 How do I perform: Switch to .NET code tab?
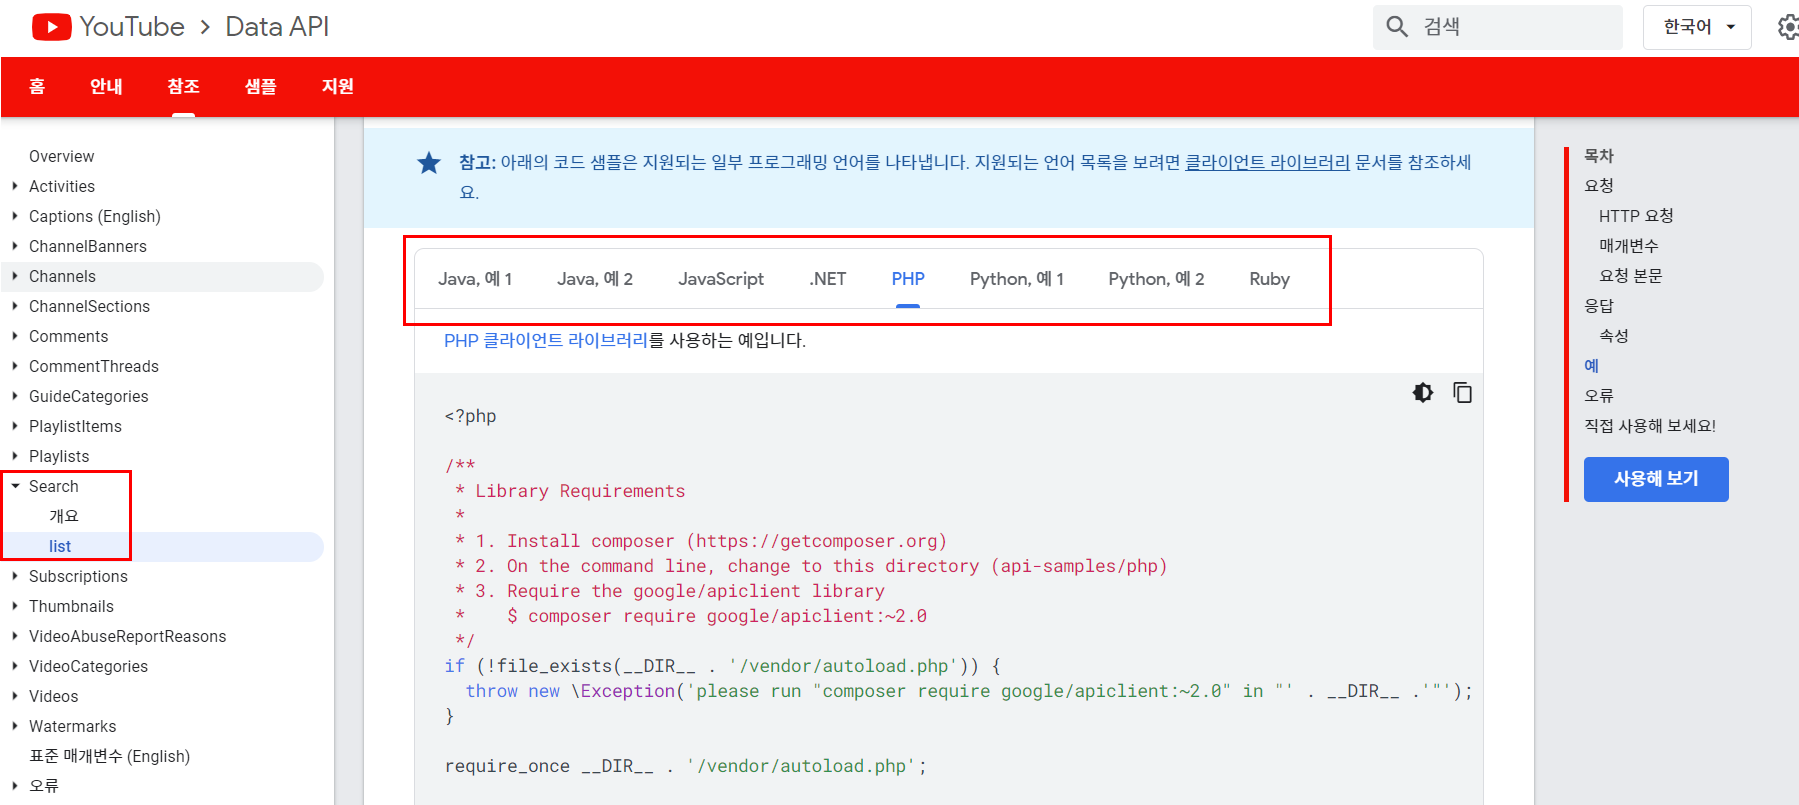point(828,279)
